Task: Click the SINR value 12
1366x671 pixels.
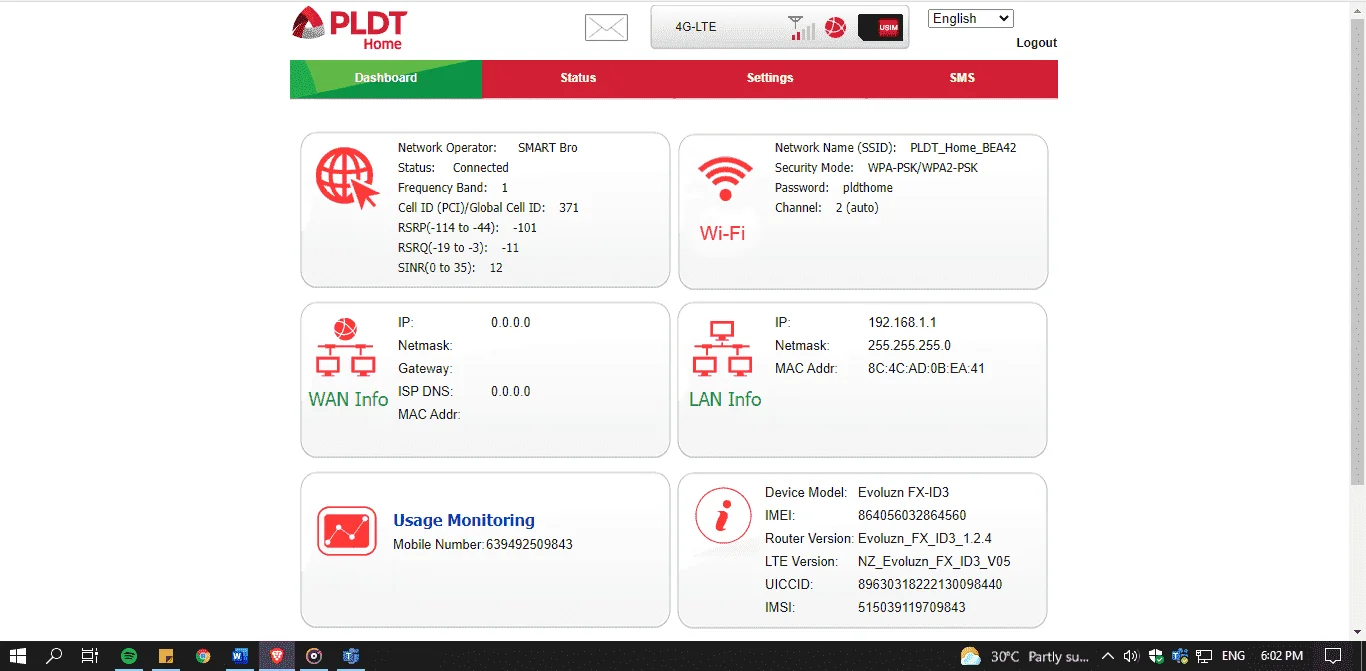Action: (x=496, y=268)
